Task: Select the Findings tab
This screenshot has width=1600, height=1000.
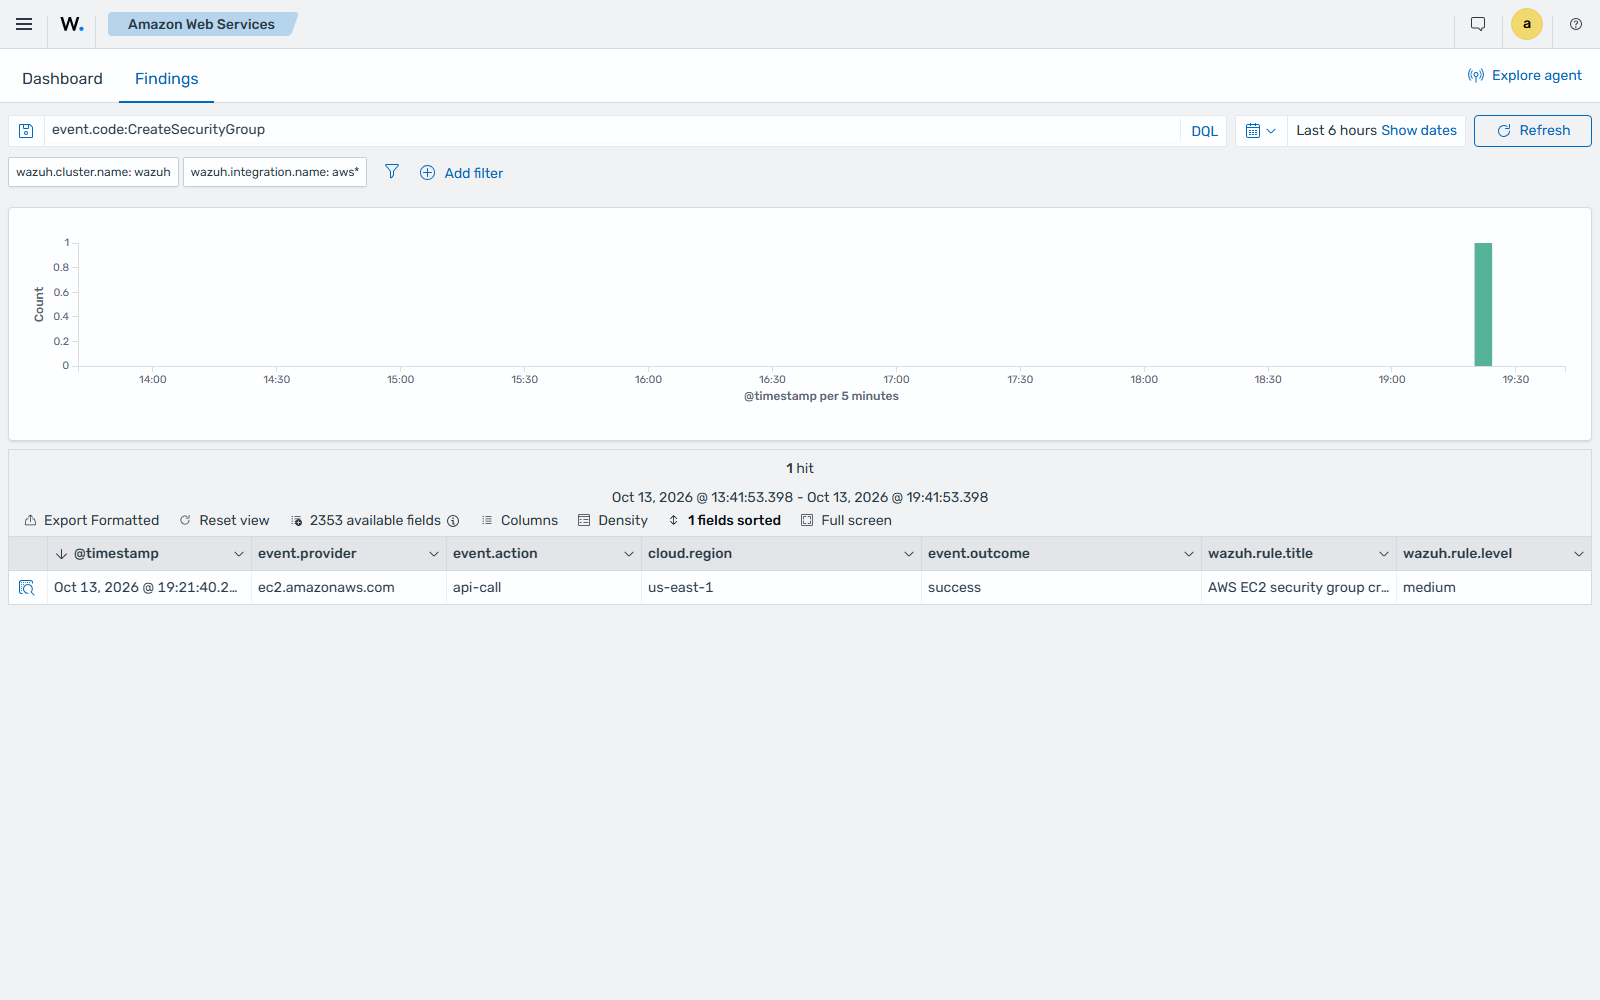Action: point(167,79)
